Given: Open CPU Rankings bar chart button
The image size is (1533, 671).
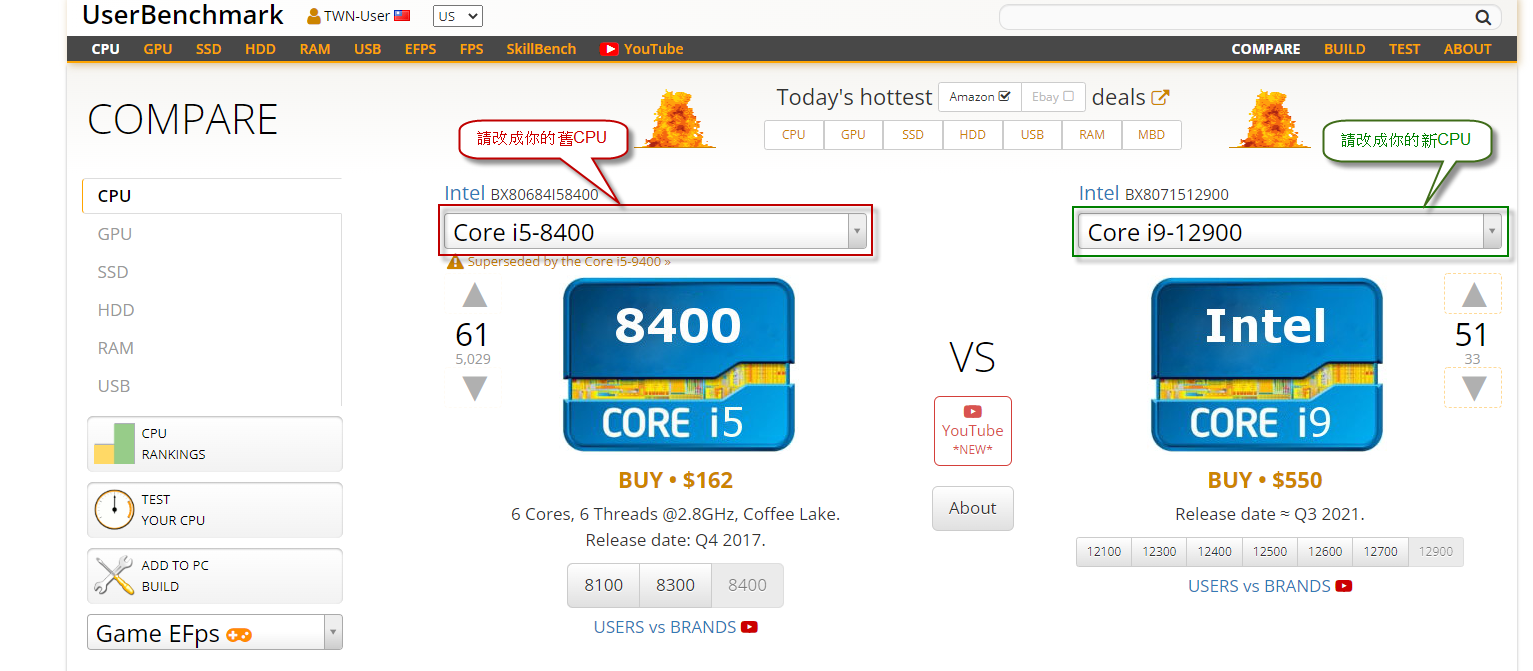Looking at the screenshot, I should [215, 444].
